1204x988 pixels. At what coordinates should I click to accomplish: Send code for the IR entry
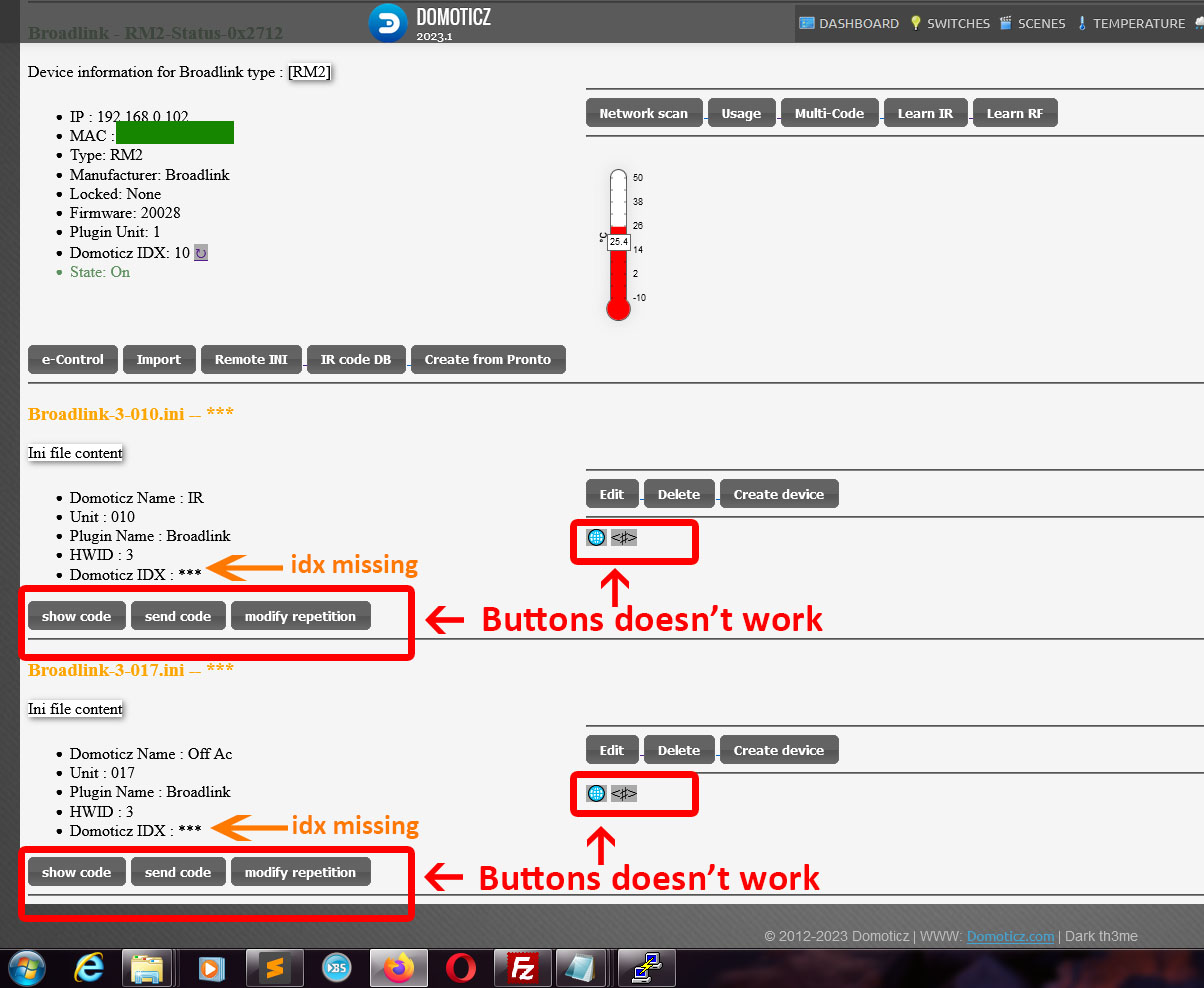tap(178, 616)
